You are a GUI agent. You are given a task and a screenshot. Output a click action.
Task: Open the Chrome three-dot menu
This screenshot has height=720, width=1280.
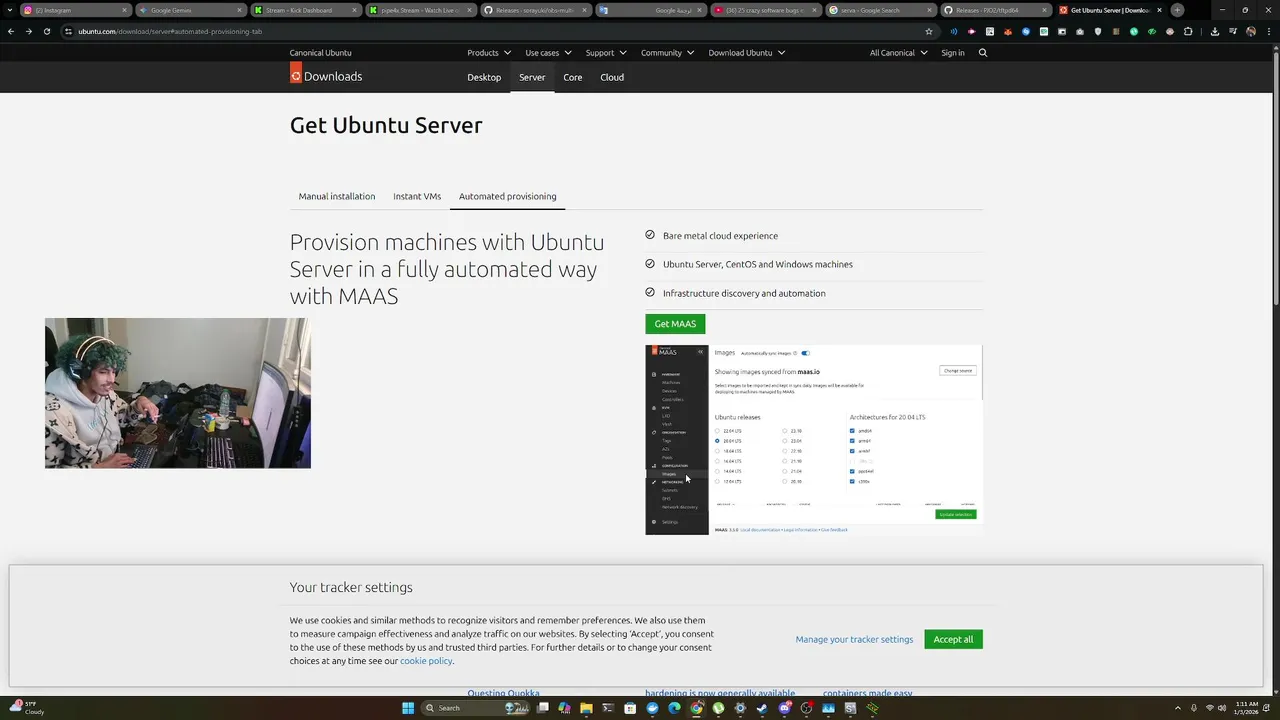pyautogui.click(x=1269, y=31)
